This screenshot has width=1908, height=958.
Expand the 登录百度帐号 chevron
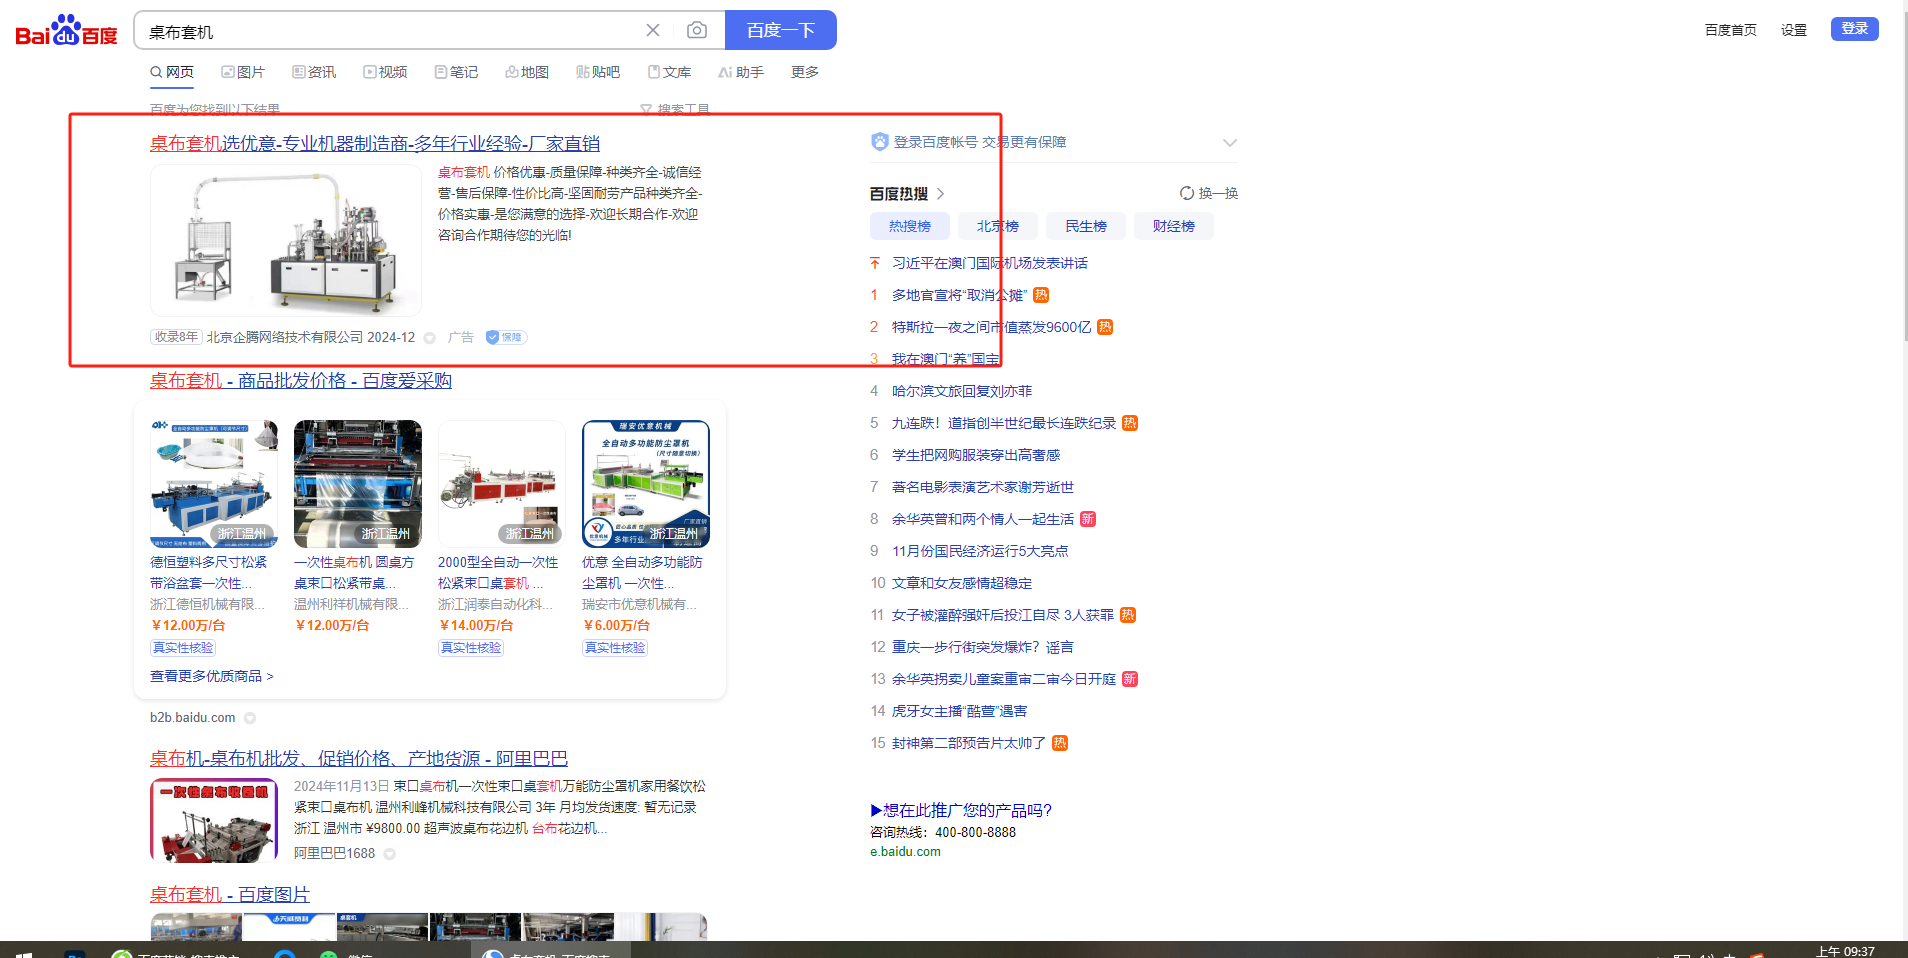pos(1230,142)
